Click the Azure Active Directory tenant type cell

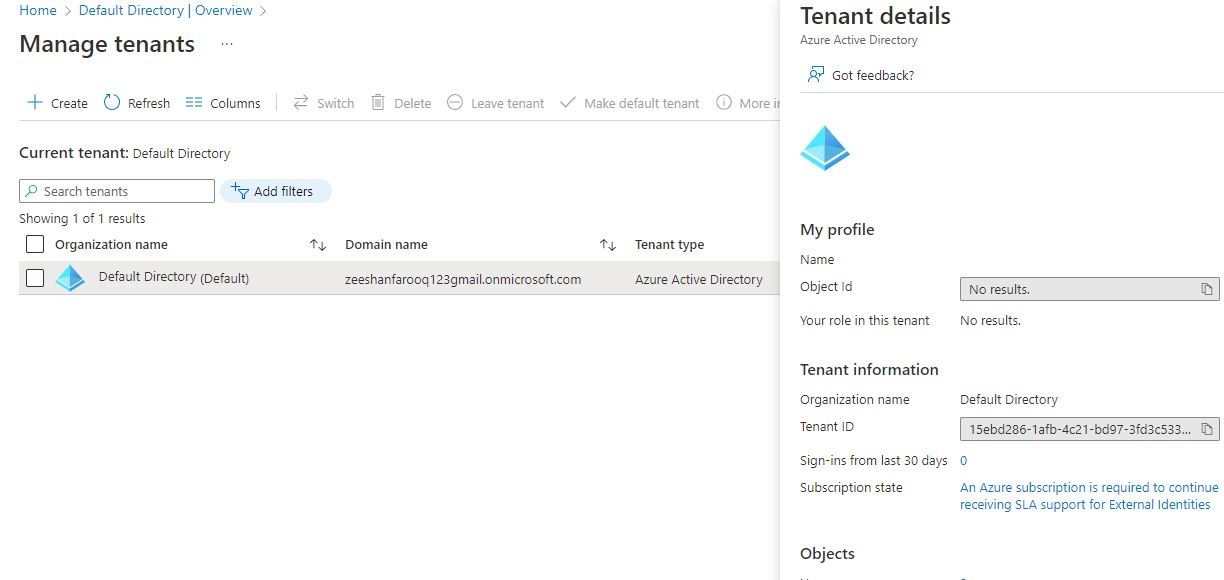click(699, 279)
